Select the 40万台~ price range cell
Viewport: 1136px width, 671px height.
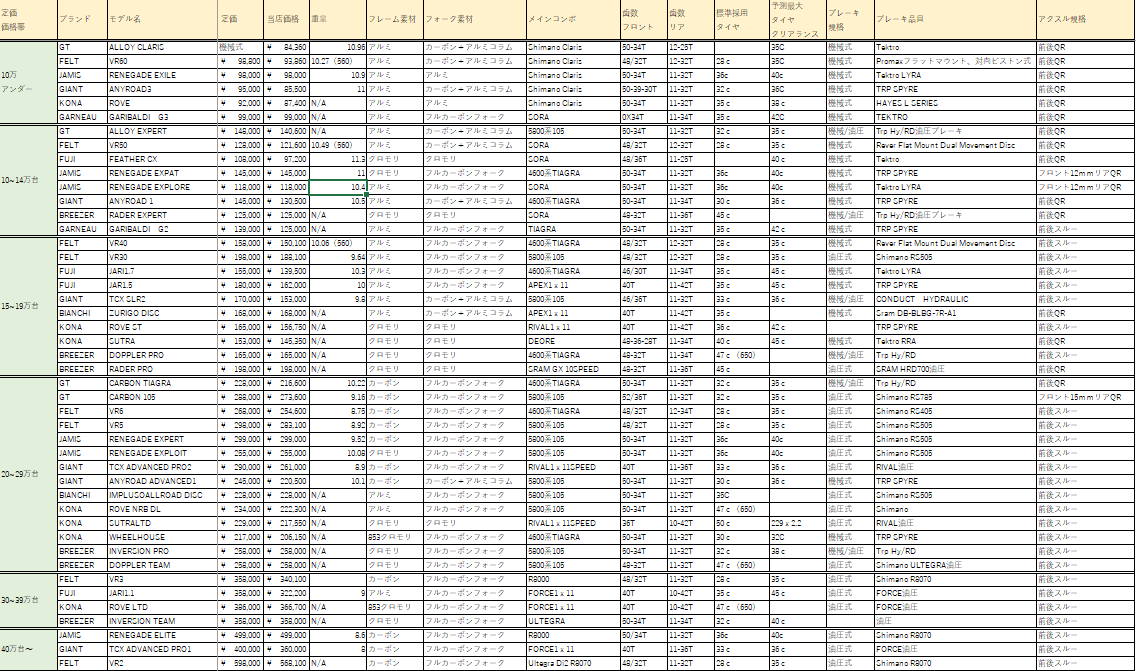coord(28,648)
